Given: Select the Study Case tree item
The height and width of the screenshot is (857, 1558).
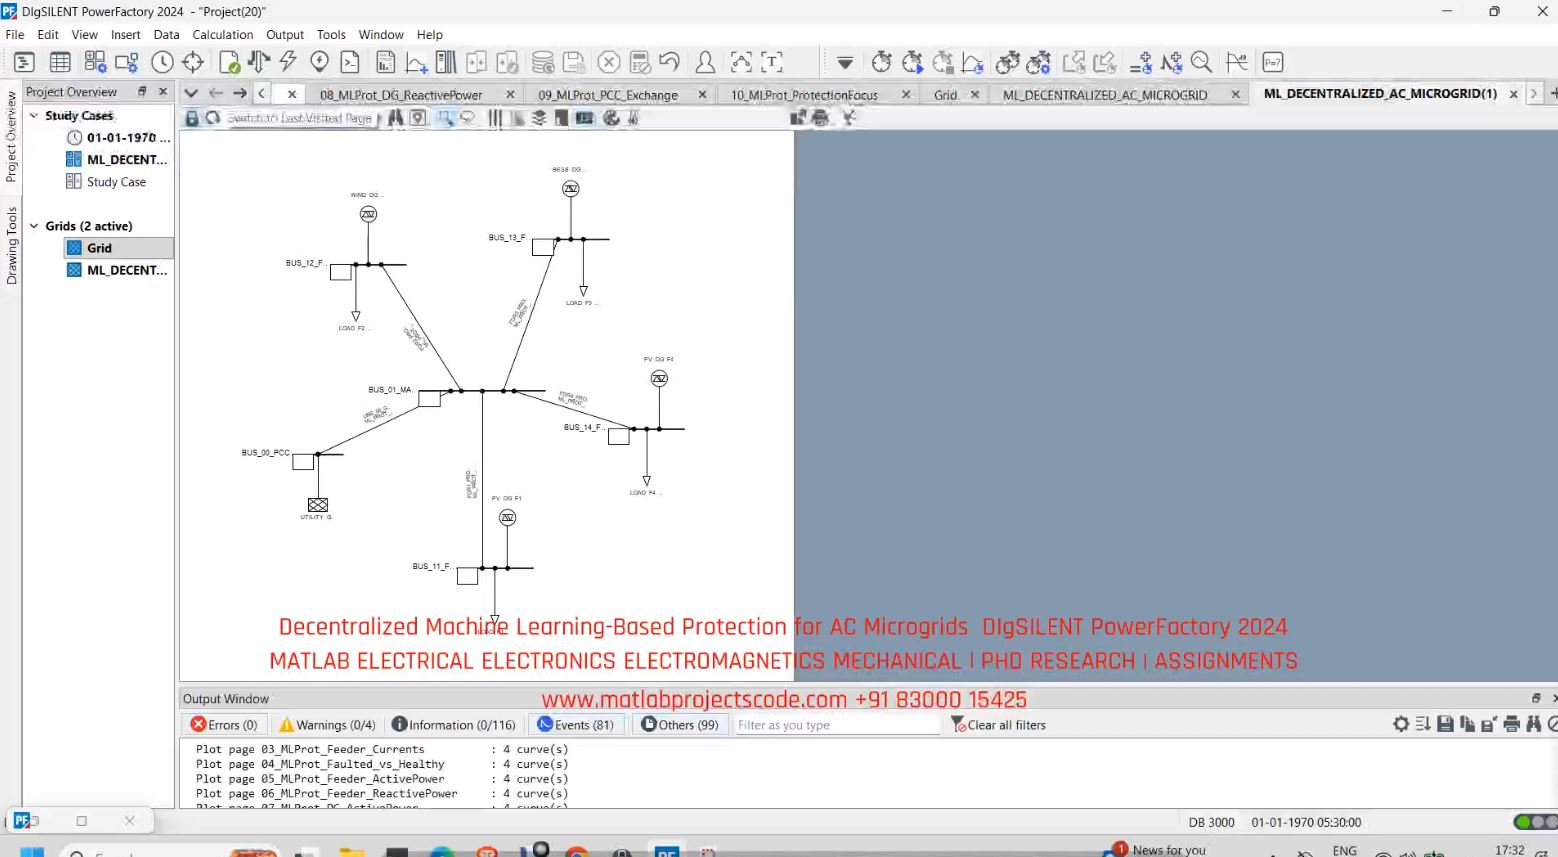Looking at the screenshot, I should (116, 182).
